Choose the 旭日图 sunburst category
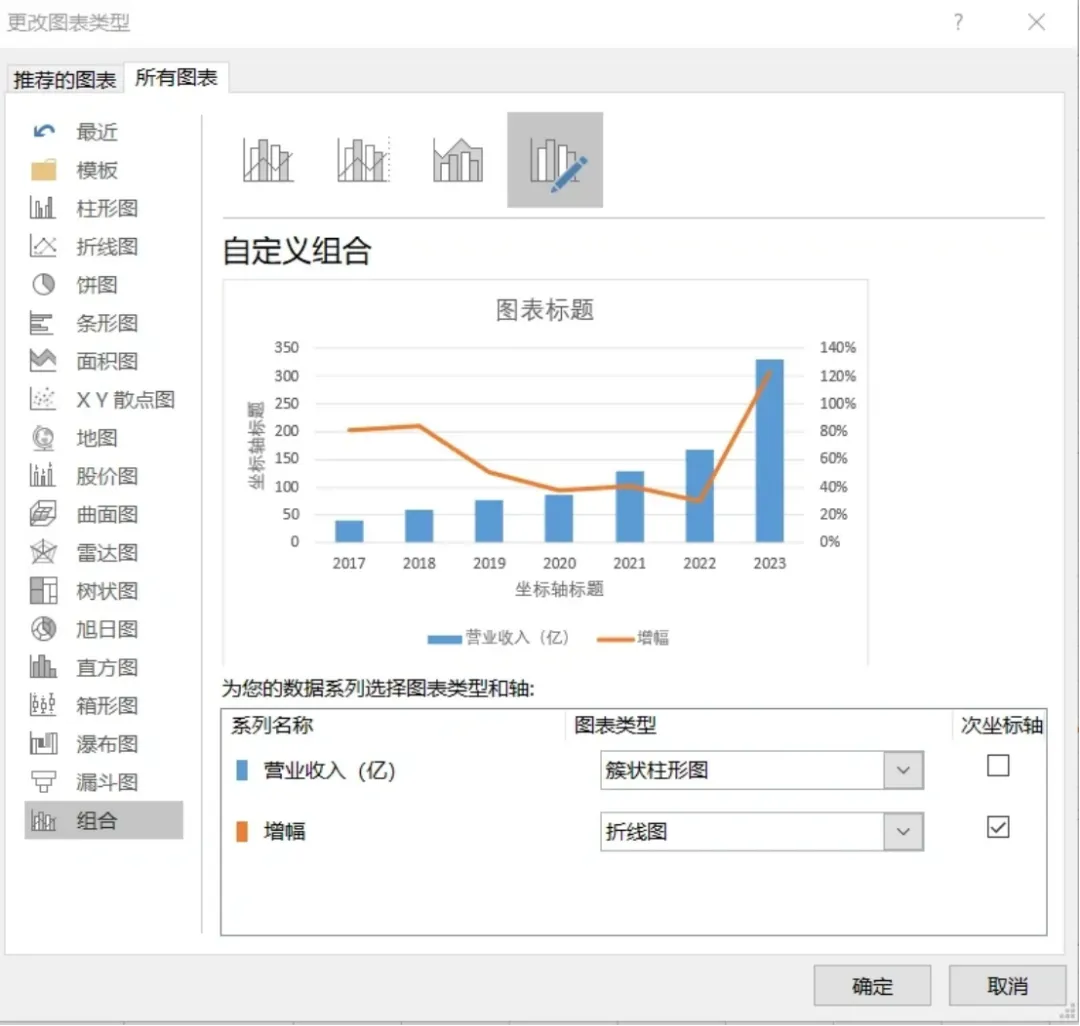Viewport: 1080px width, 1026px height. click(x=103, y=629)
